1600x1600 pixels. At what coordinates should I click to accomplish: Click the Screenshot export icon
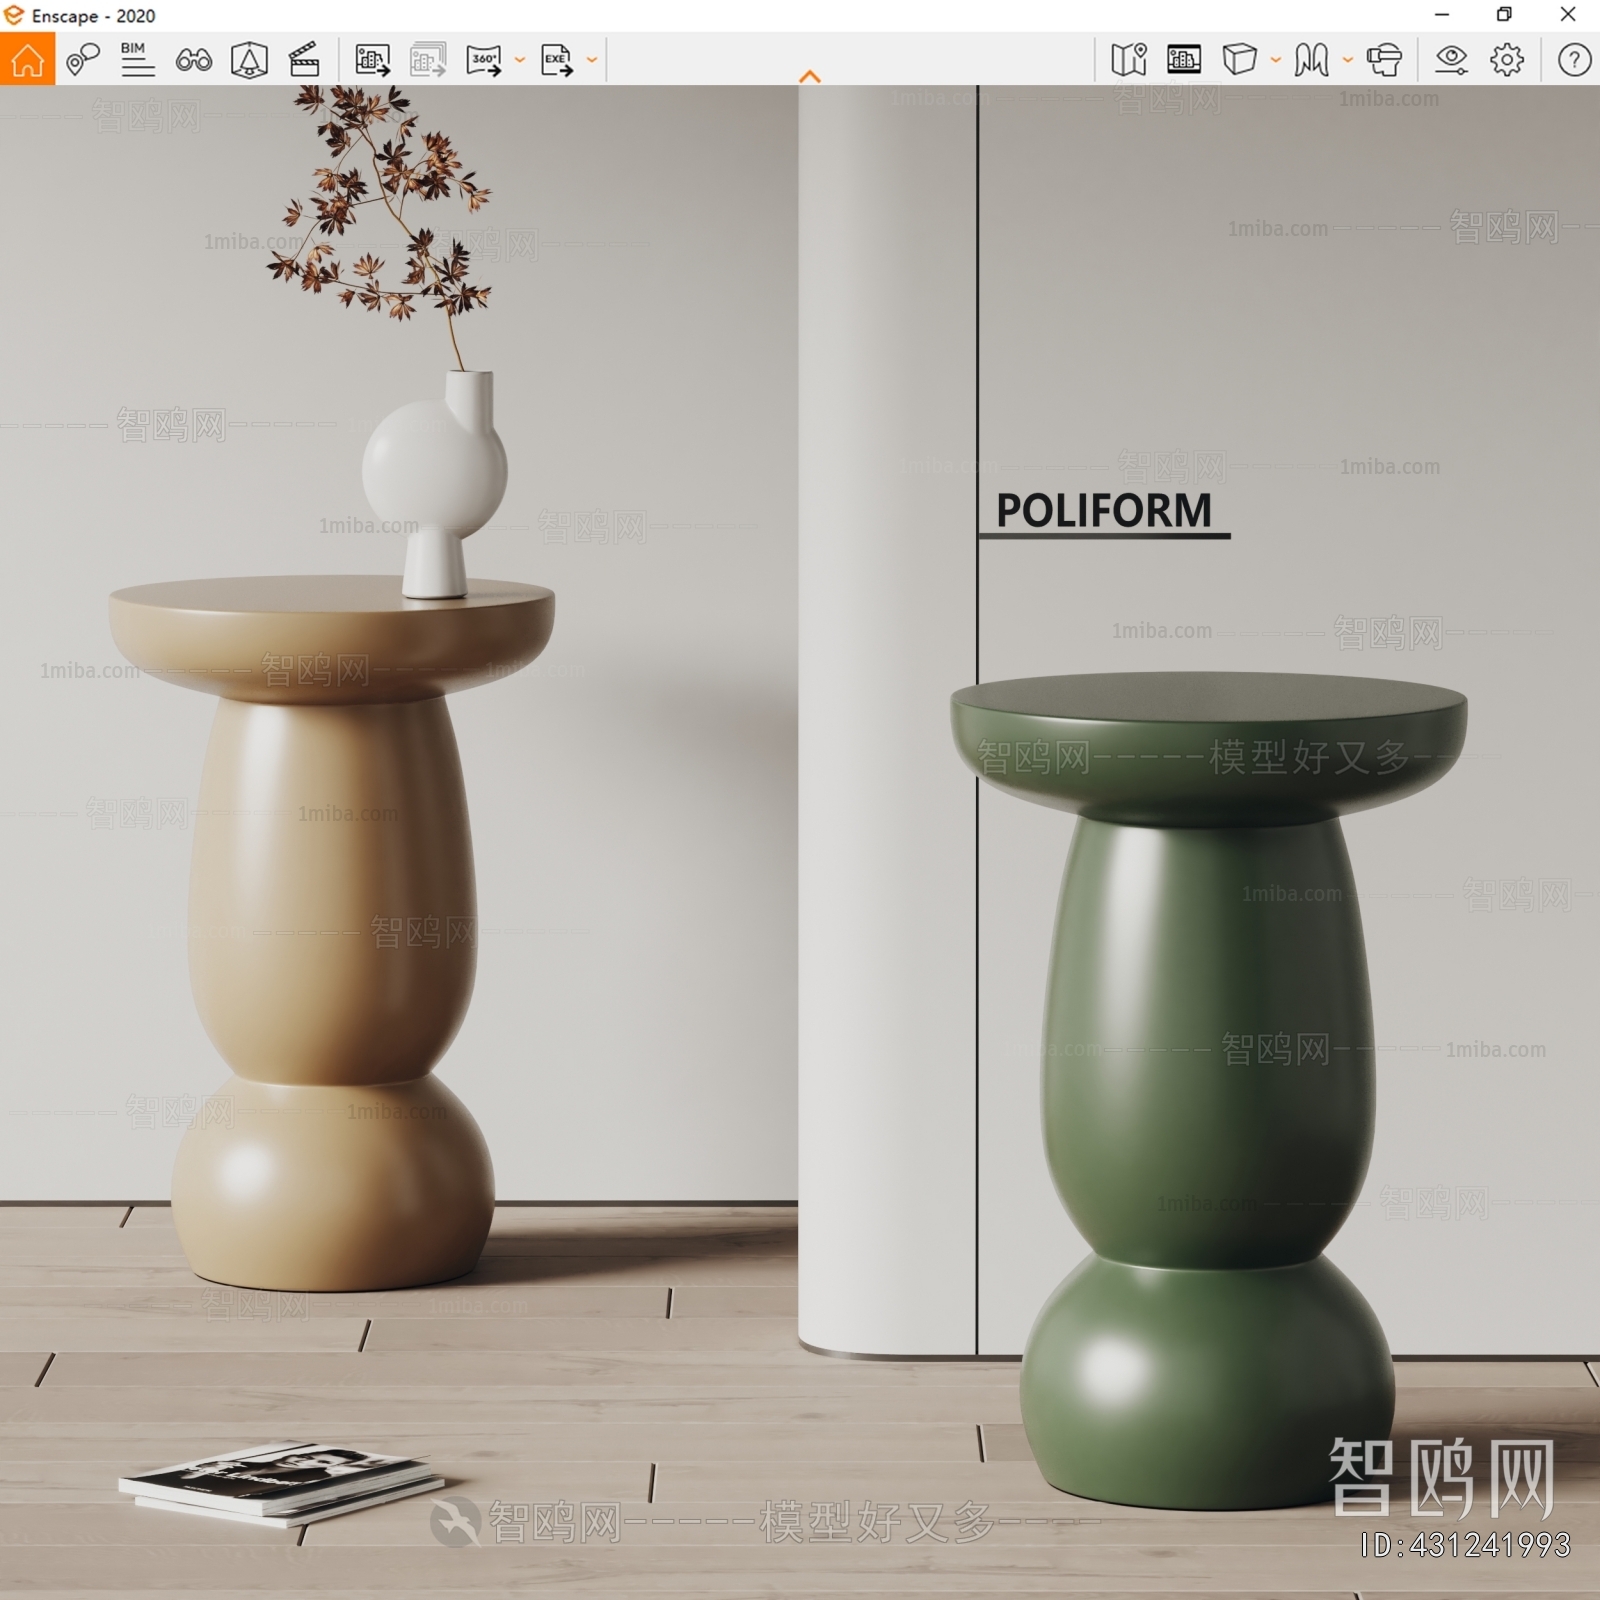point(373,60)
